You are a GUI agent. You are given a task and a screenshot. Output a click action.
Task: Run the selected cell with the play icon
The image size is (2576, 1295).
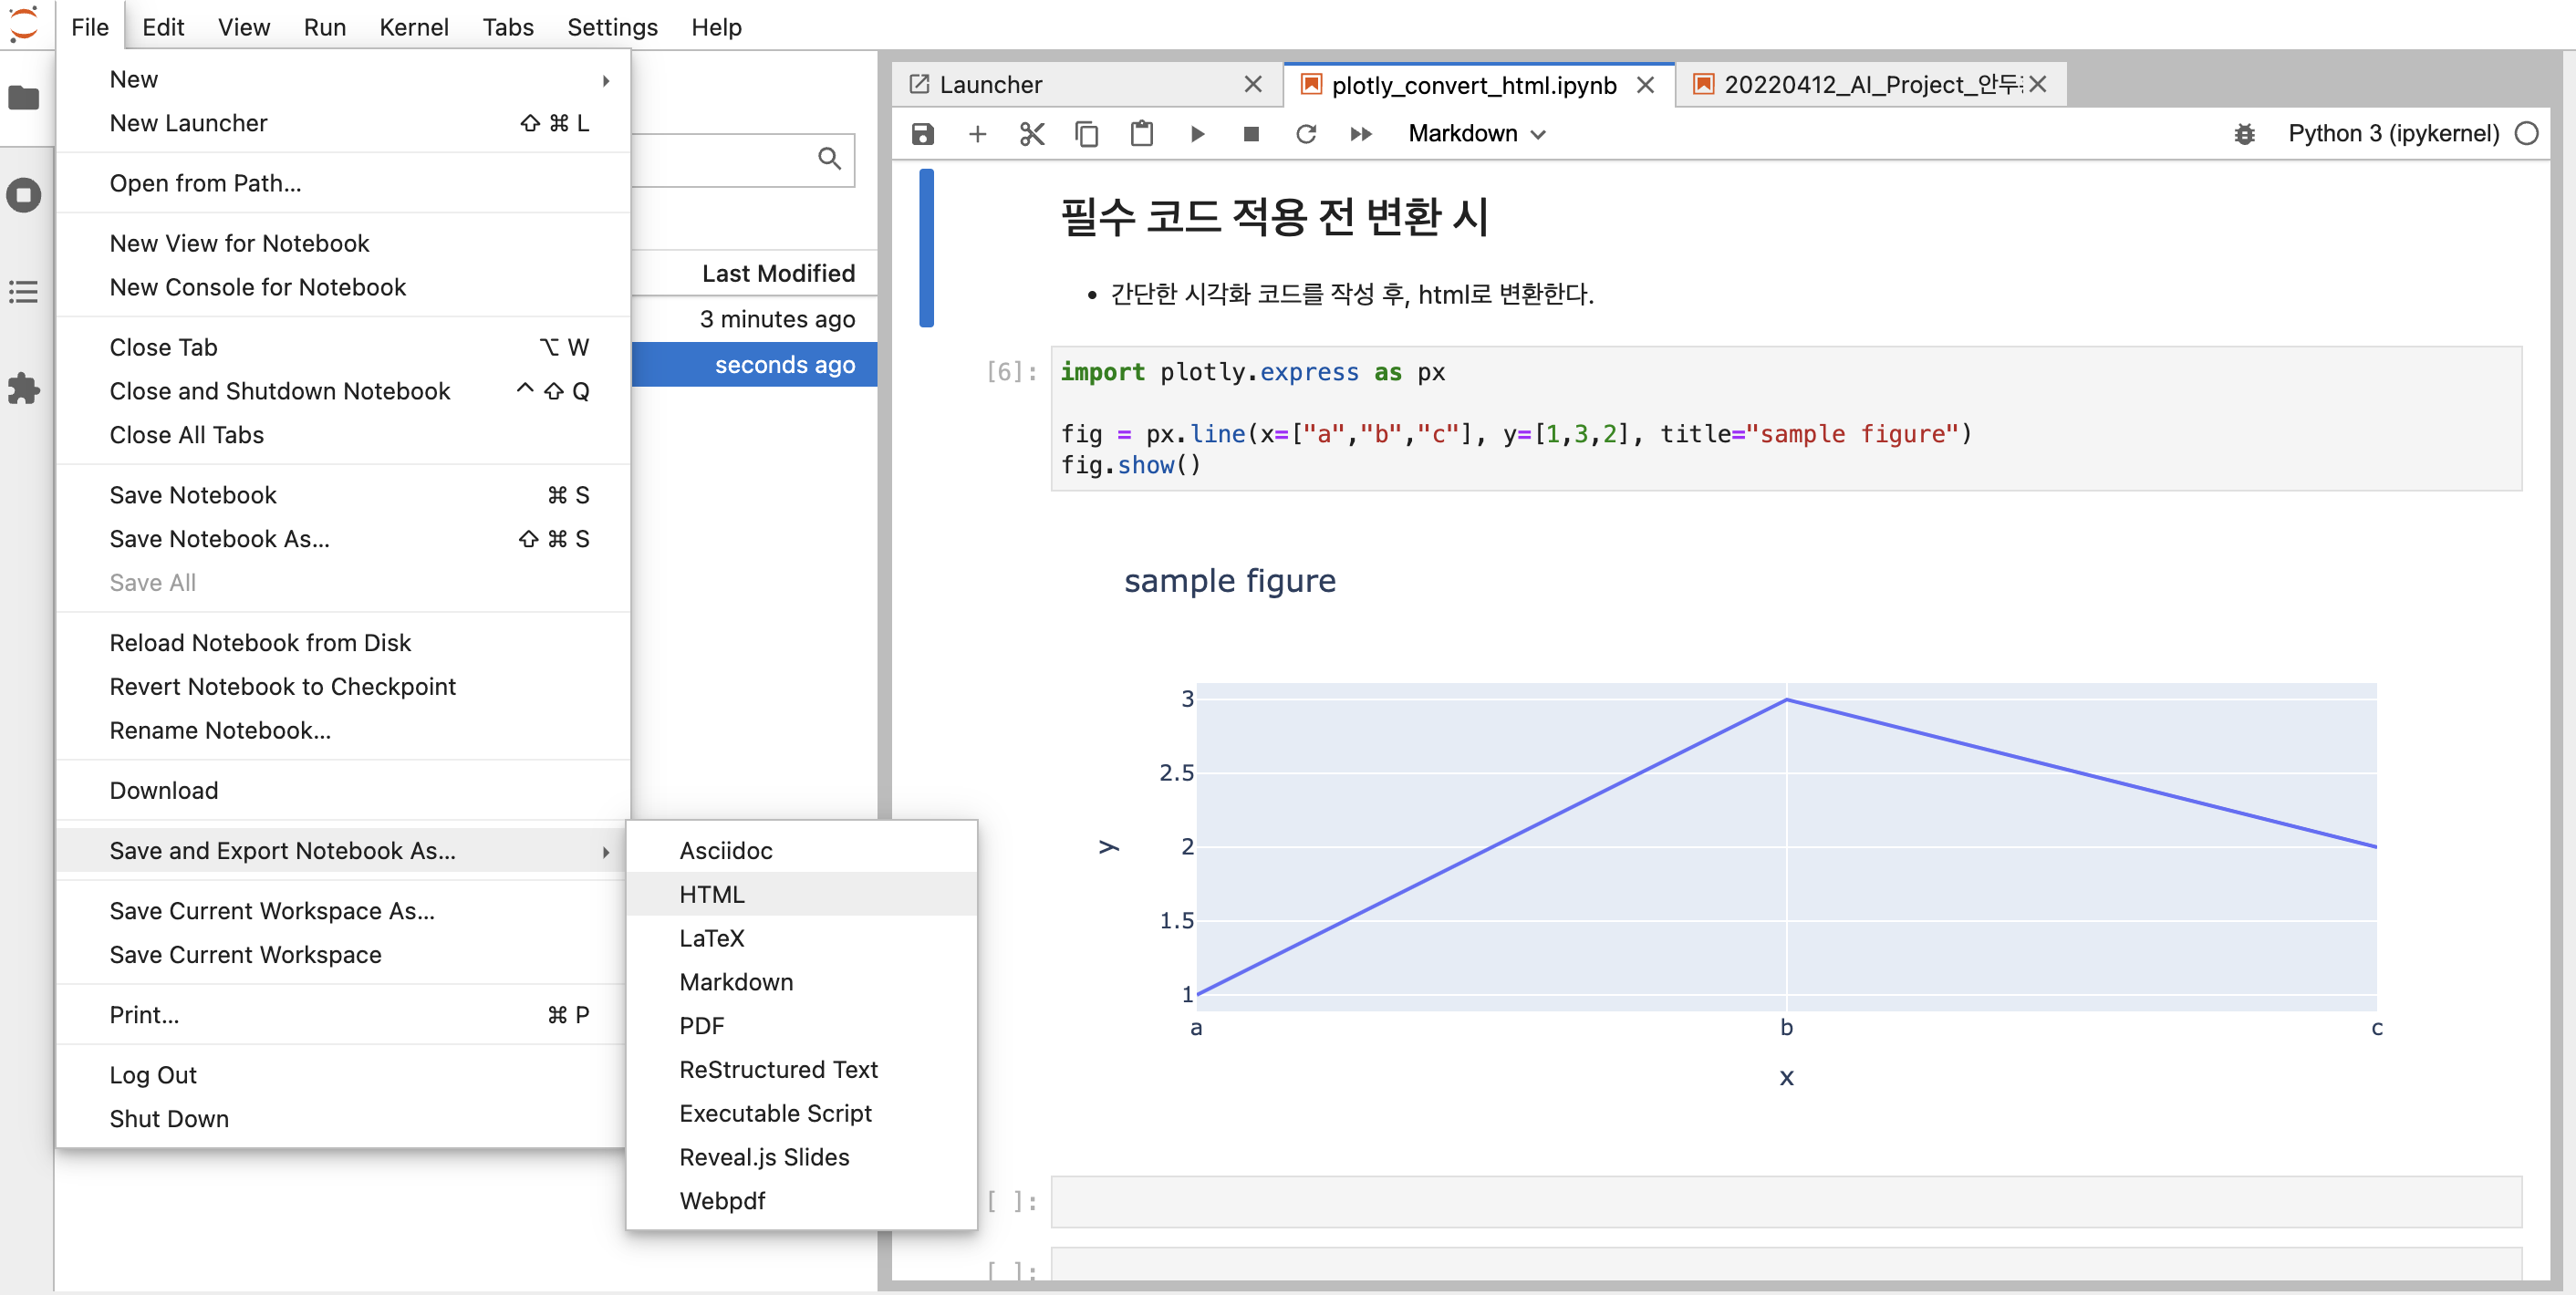(x=1197, y=133)
